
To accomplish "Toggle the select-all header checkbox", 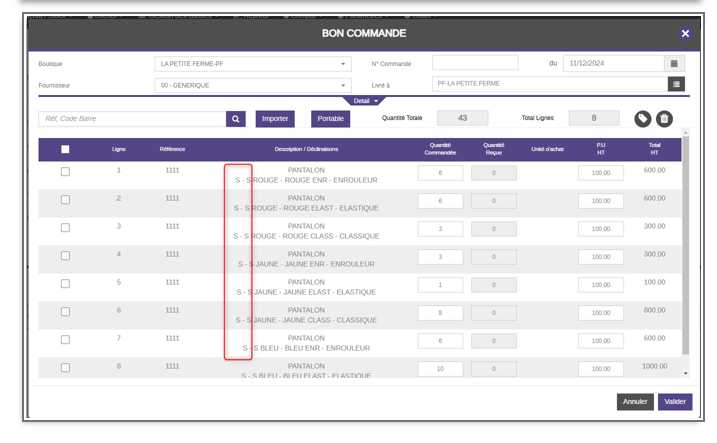I will 65,149.
